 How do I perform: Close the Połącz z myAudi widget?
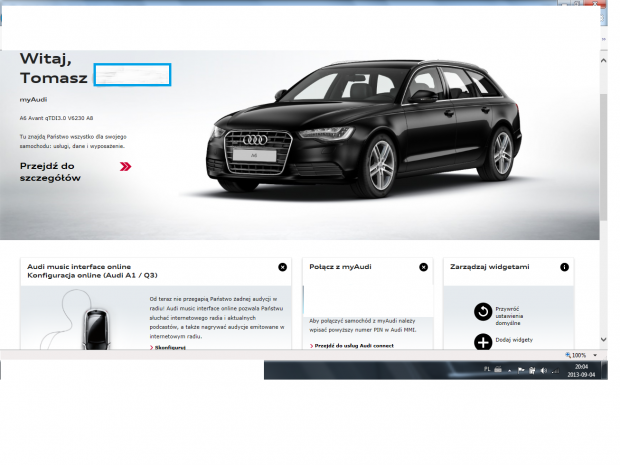(423, 267)
